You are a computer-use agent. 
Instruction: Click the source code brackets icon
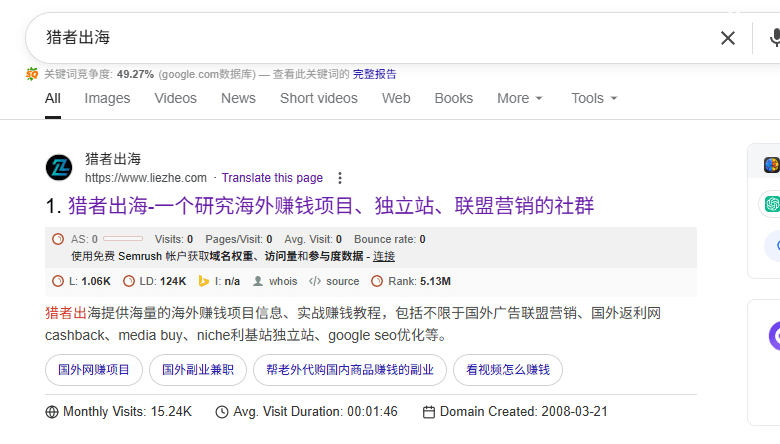[315, 281]
